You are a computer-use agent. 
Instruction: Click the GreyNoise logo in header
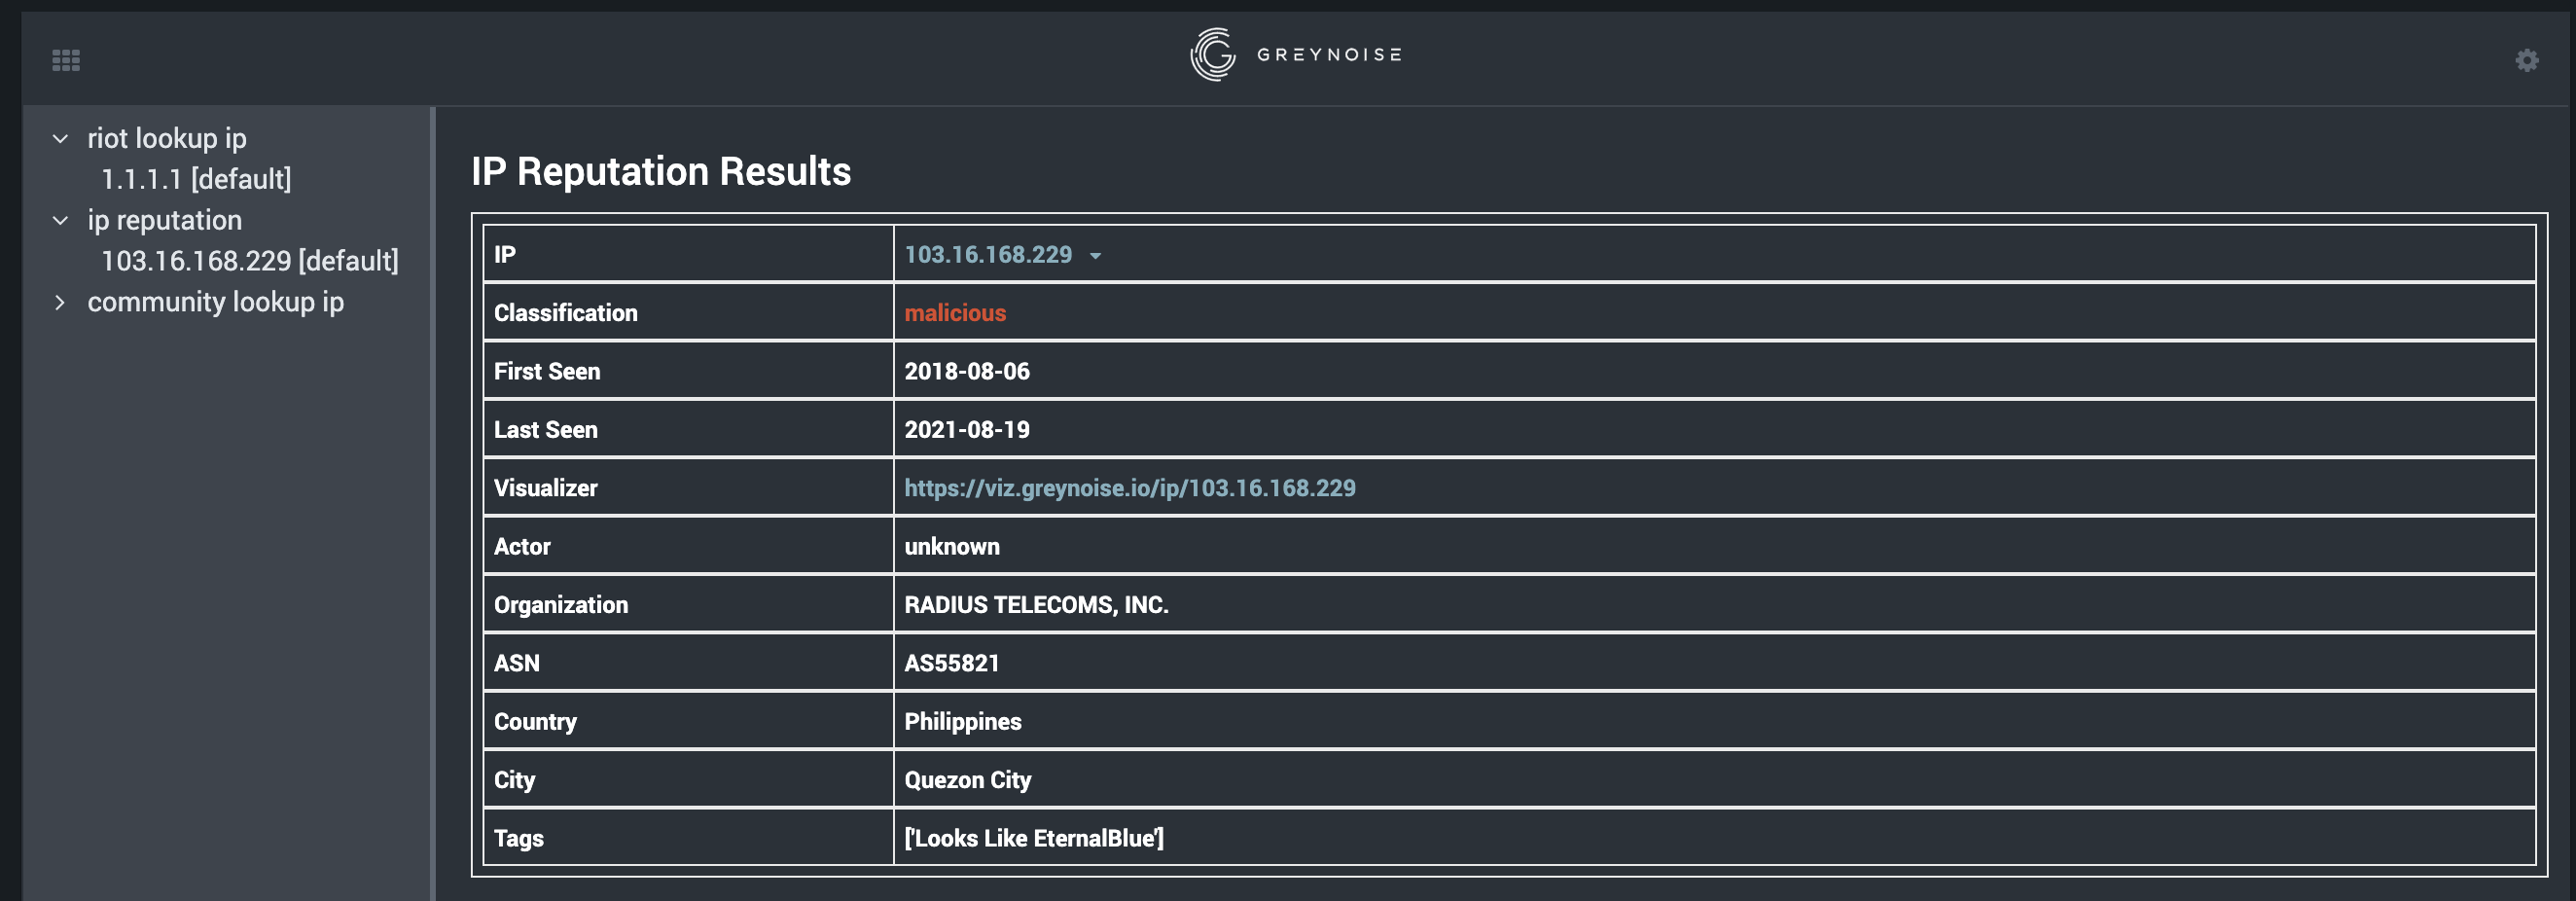[x=1295, y=55]
